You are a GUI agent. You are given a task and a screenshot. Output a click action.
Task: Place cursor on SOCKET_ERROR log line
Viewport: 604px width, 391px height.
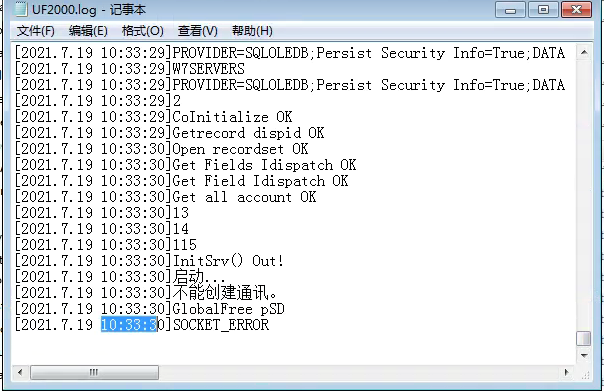tap(142, 325)
